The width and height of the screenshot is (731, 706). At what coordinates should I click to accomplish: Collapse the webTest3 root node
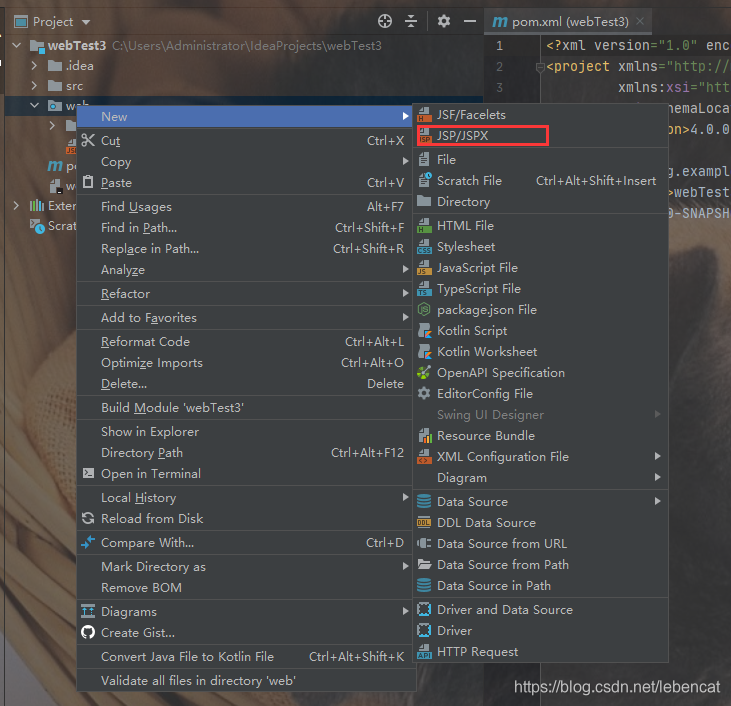(17, 45)
